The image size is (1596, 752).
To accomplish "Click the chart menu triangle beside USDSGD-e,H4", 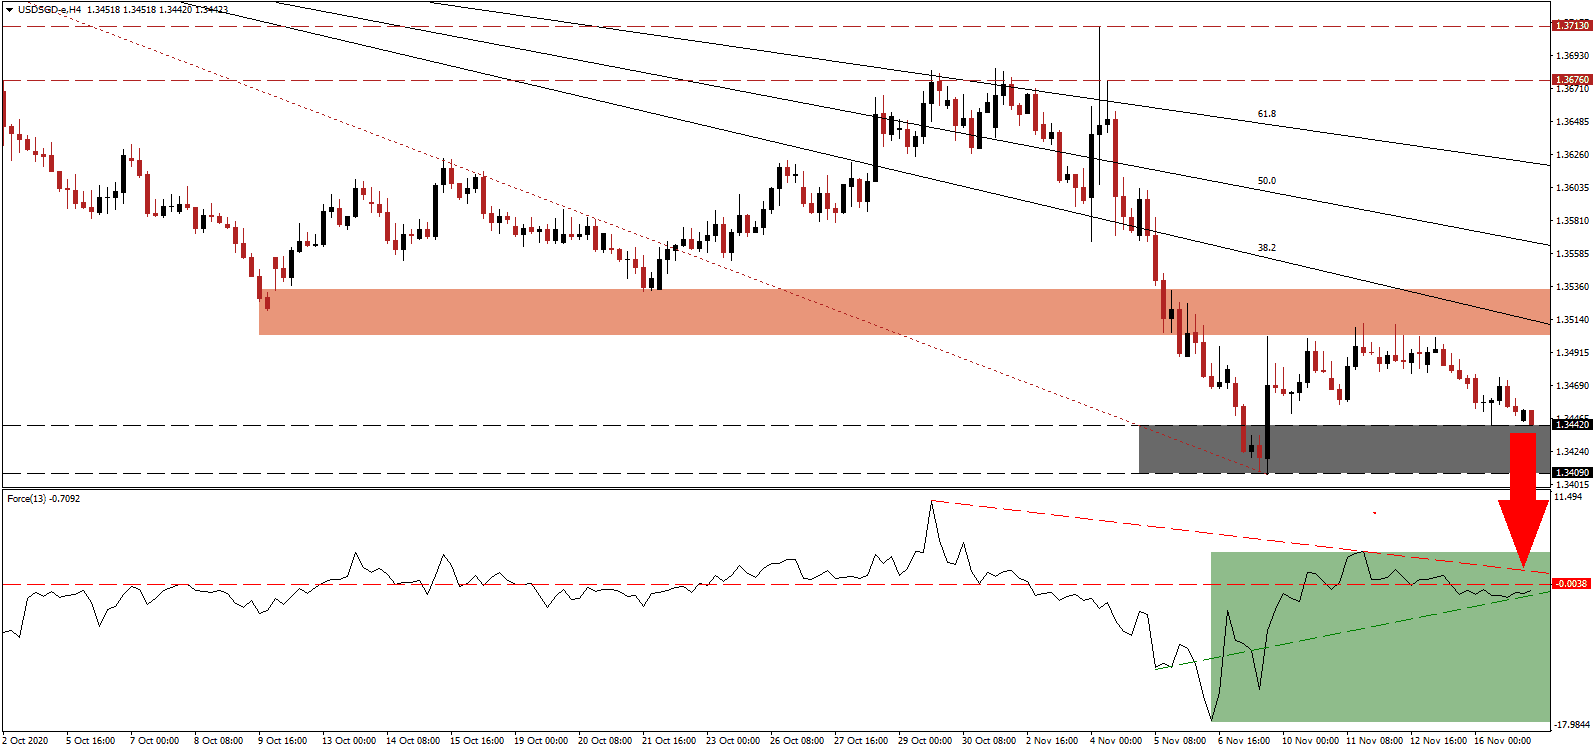I will pos(9,10).
